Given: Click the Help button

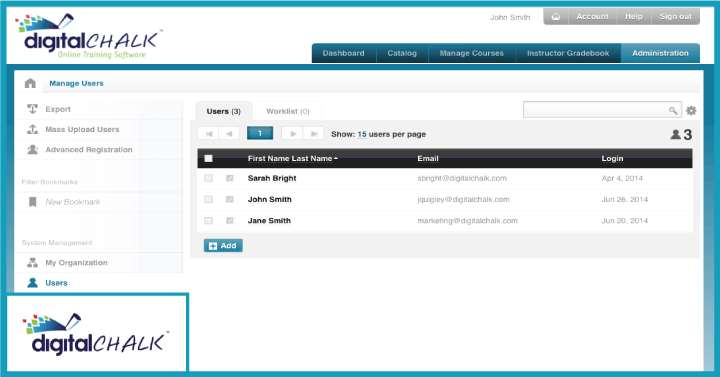Looking at the screenshot, I should pyautogui.click(x=634, y=17).
